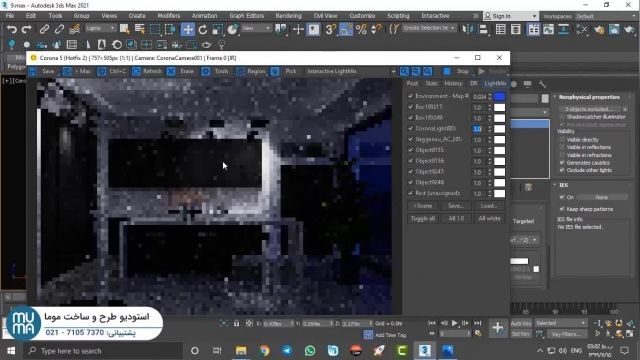Screen dimensions: 640x360
Task: Toggle the Percent Snap icon
Action: (361, 29)
